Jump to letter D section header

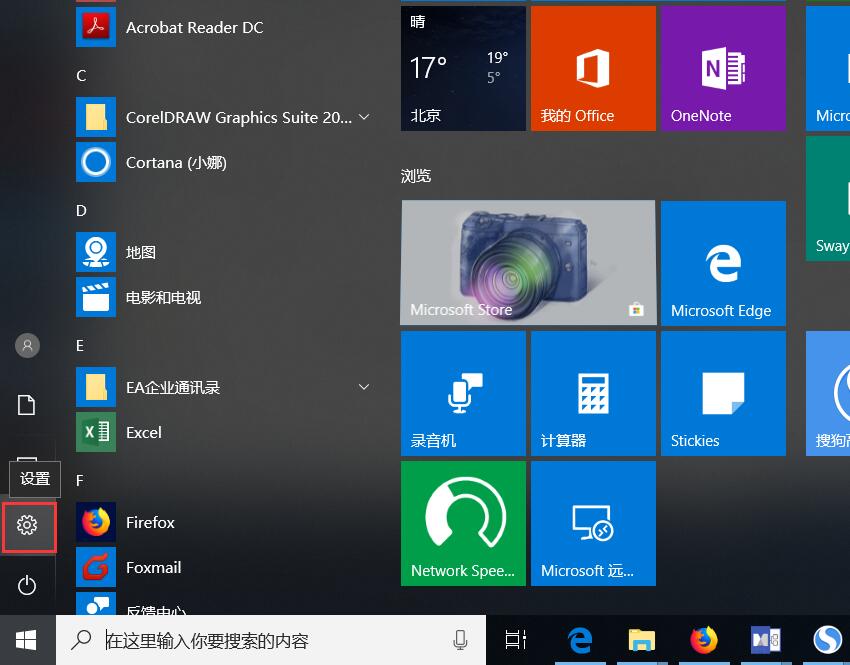tap(81, 210)
